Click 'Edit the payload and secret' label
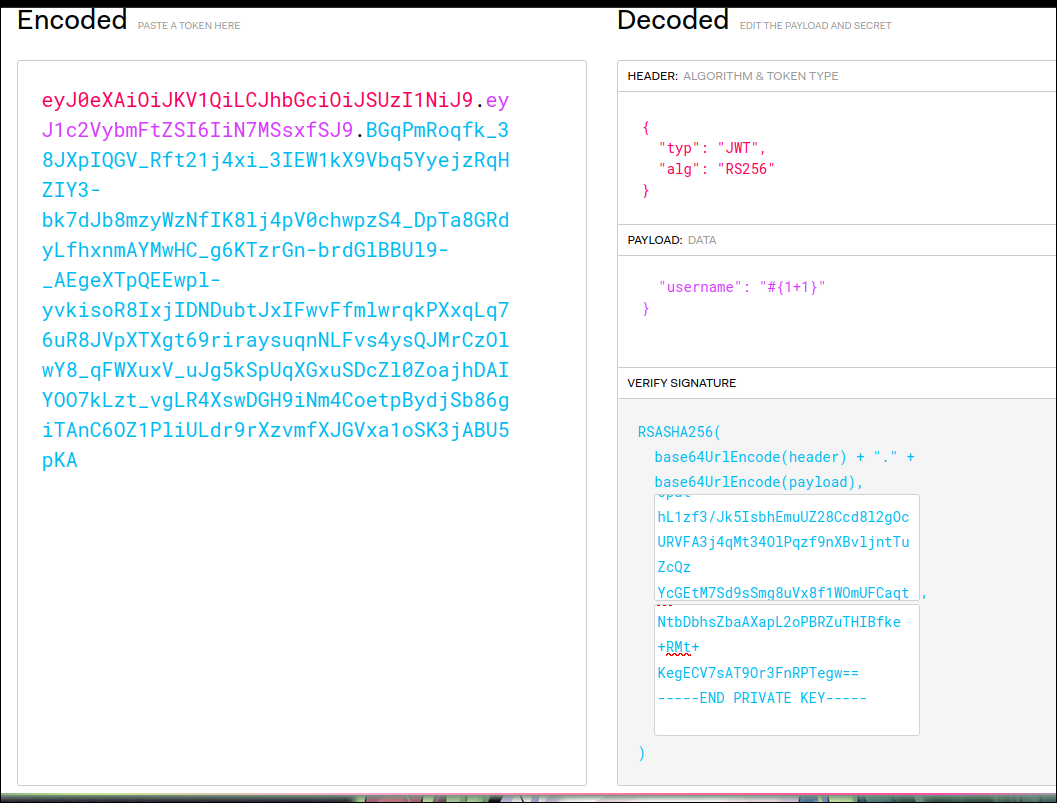This screenshot has width=1057, height=803. [x=815, y=25]
